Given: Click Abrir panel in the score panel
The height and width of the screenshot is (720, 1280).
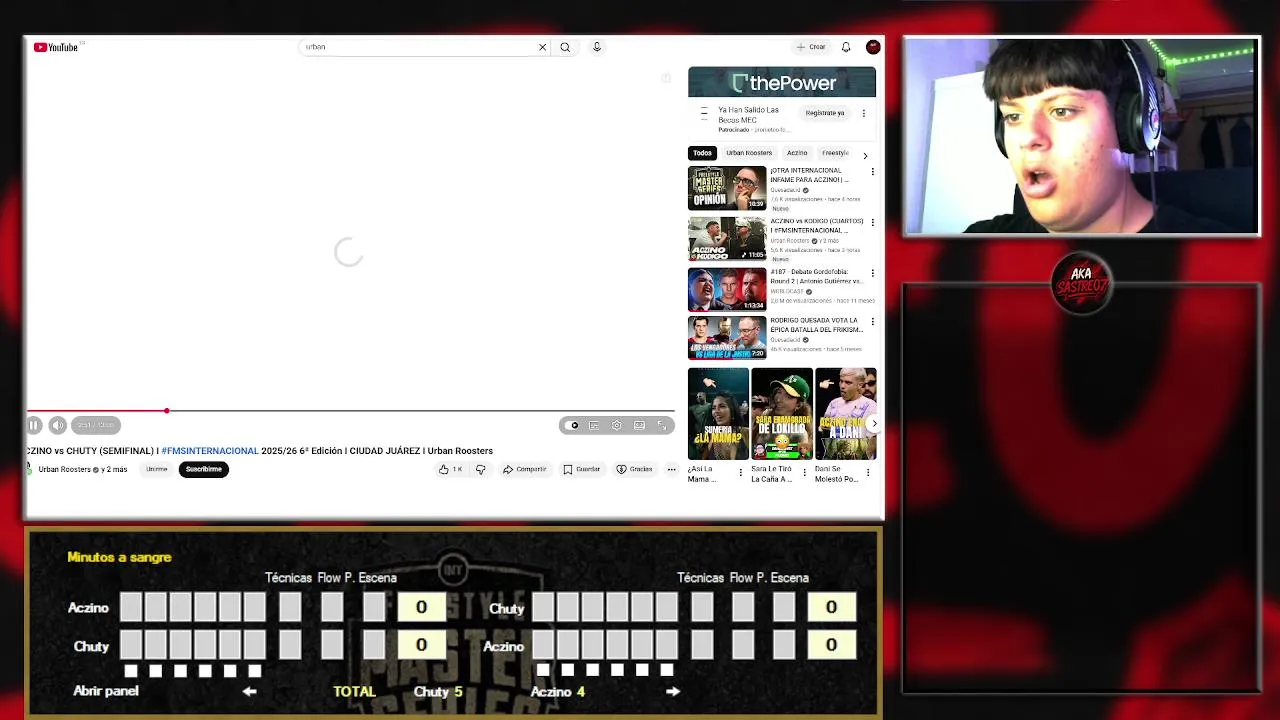Looking at the screenshot, I should (106, 691).
